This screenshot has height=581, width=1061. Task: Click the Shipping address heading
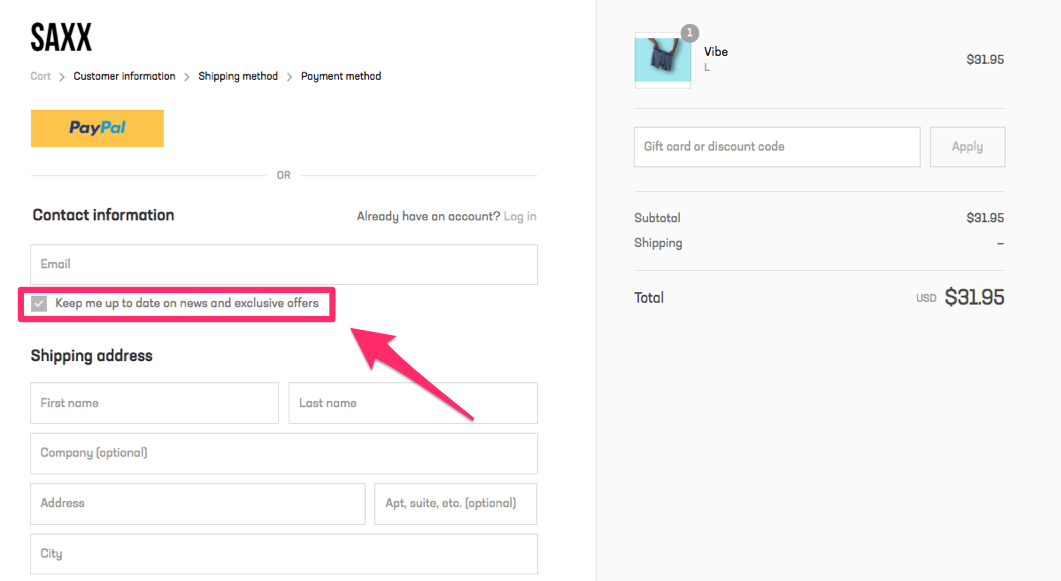click(x=91, y=356)
